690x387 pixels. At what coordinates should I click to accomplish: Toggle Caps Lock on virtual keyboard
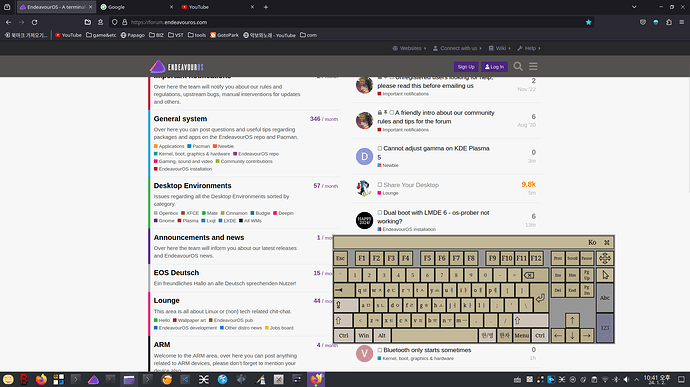[x=346, y=305]
